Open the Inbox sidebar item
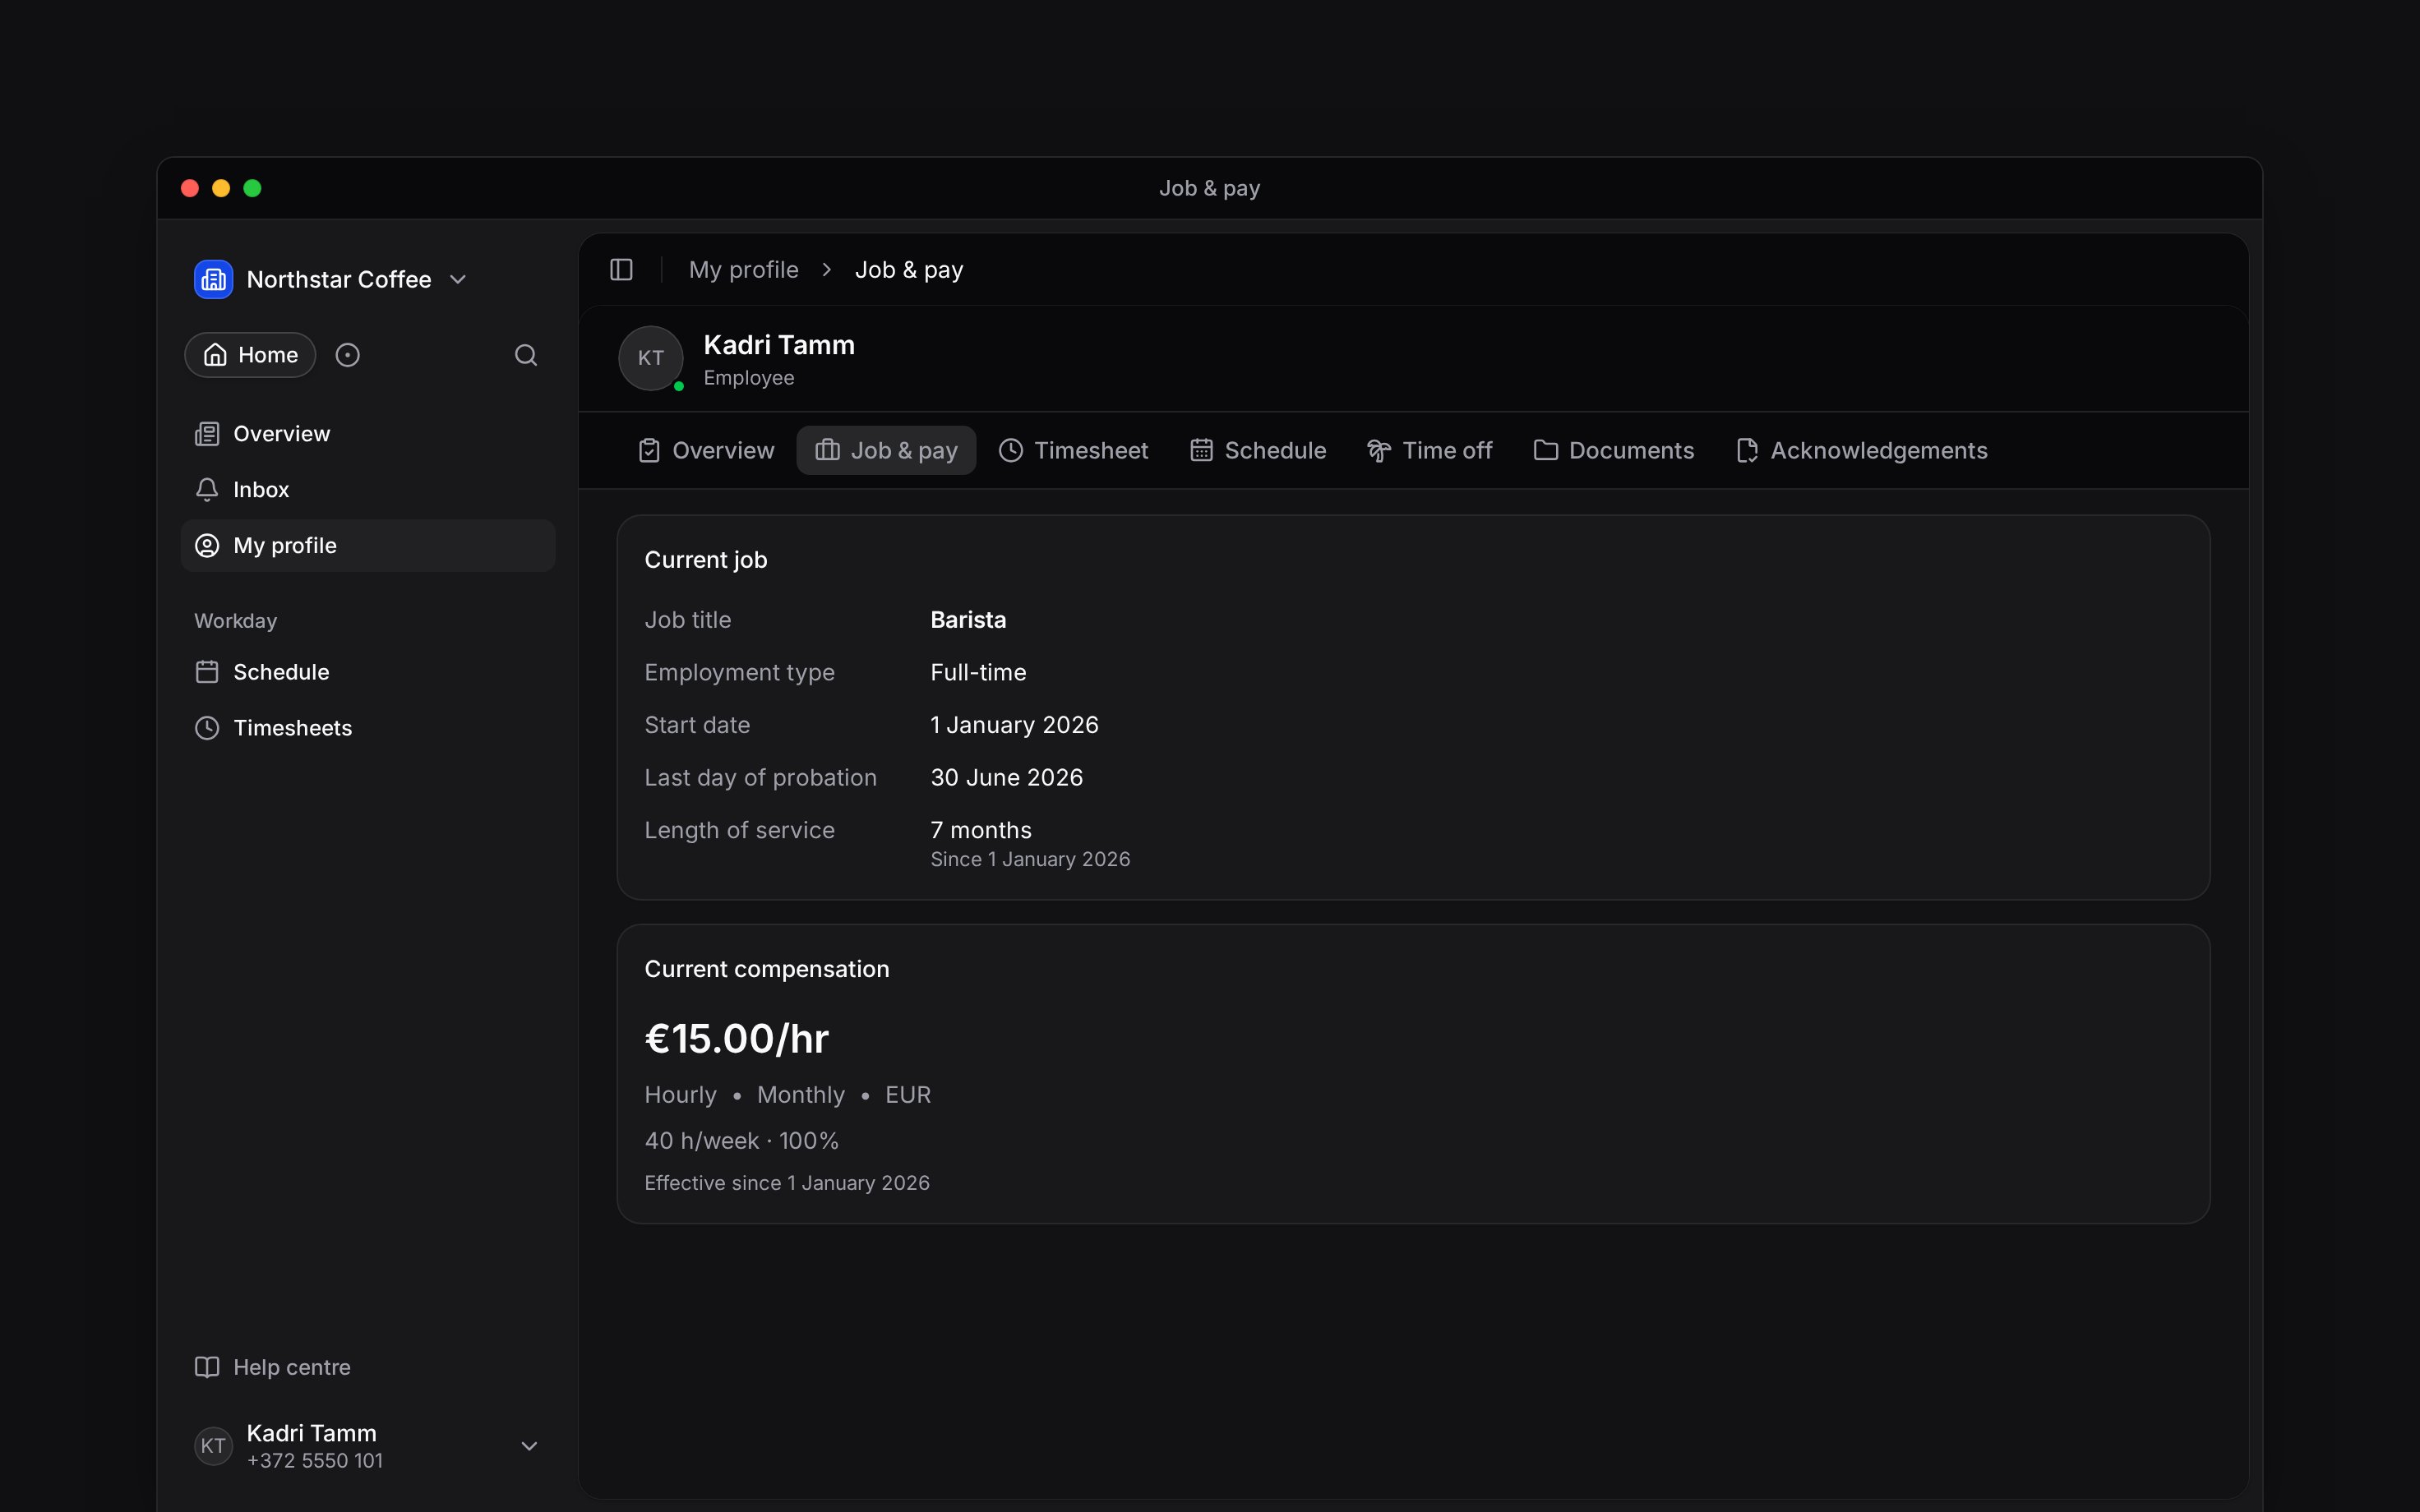This screenshot has width=2420, height=1512. pyautogui.click(x=368, y=490)
